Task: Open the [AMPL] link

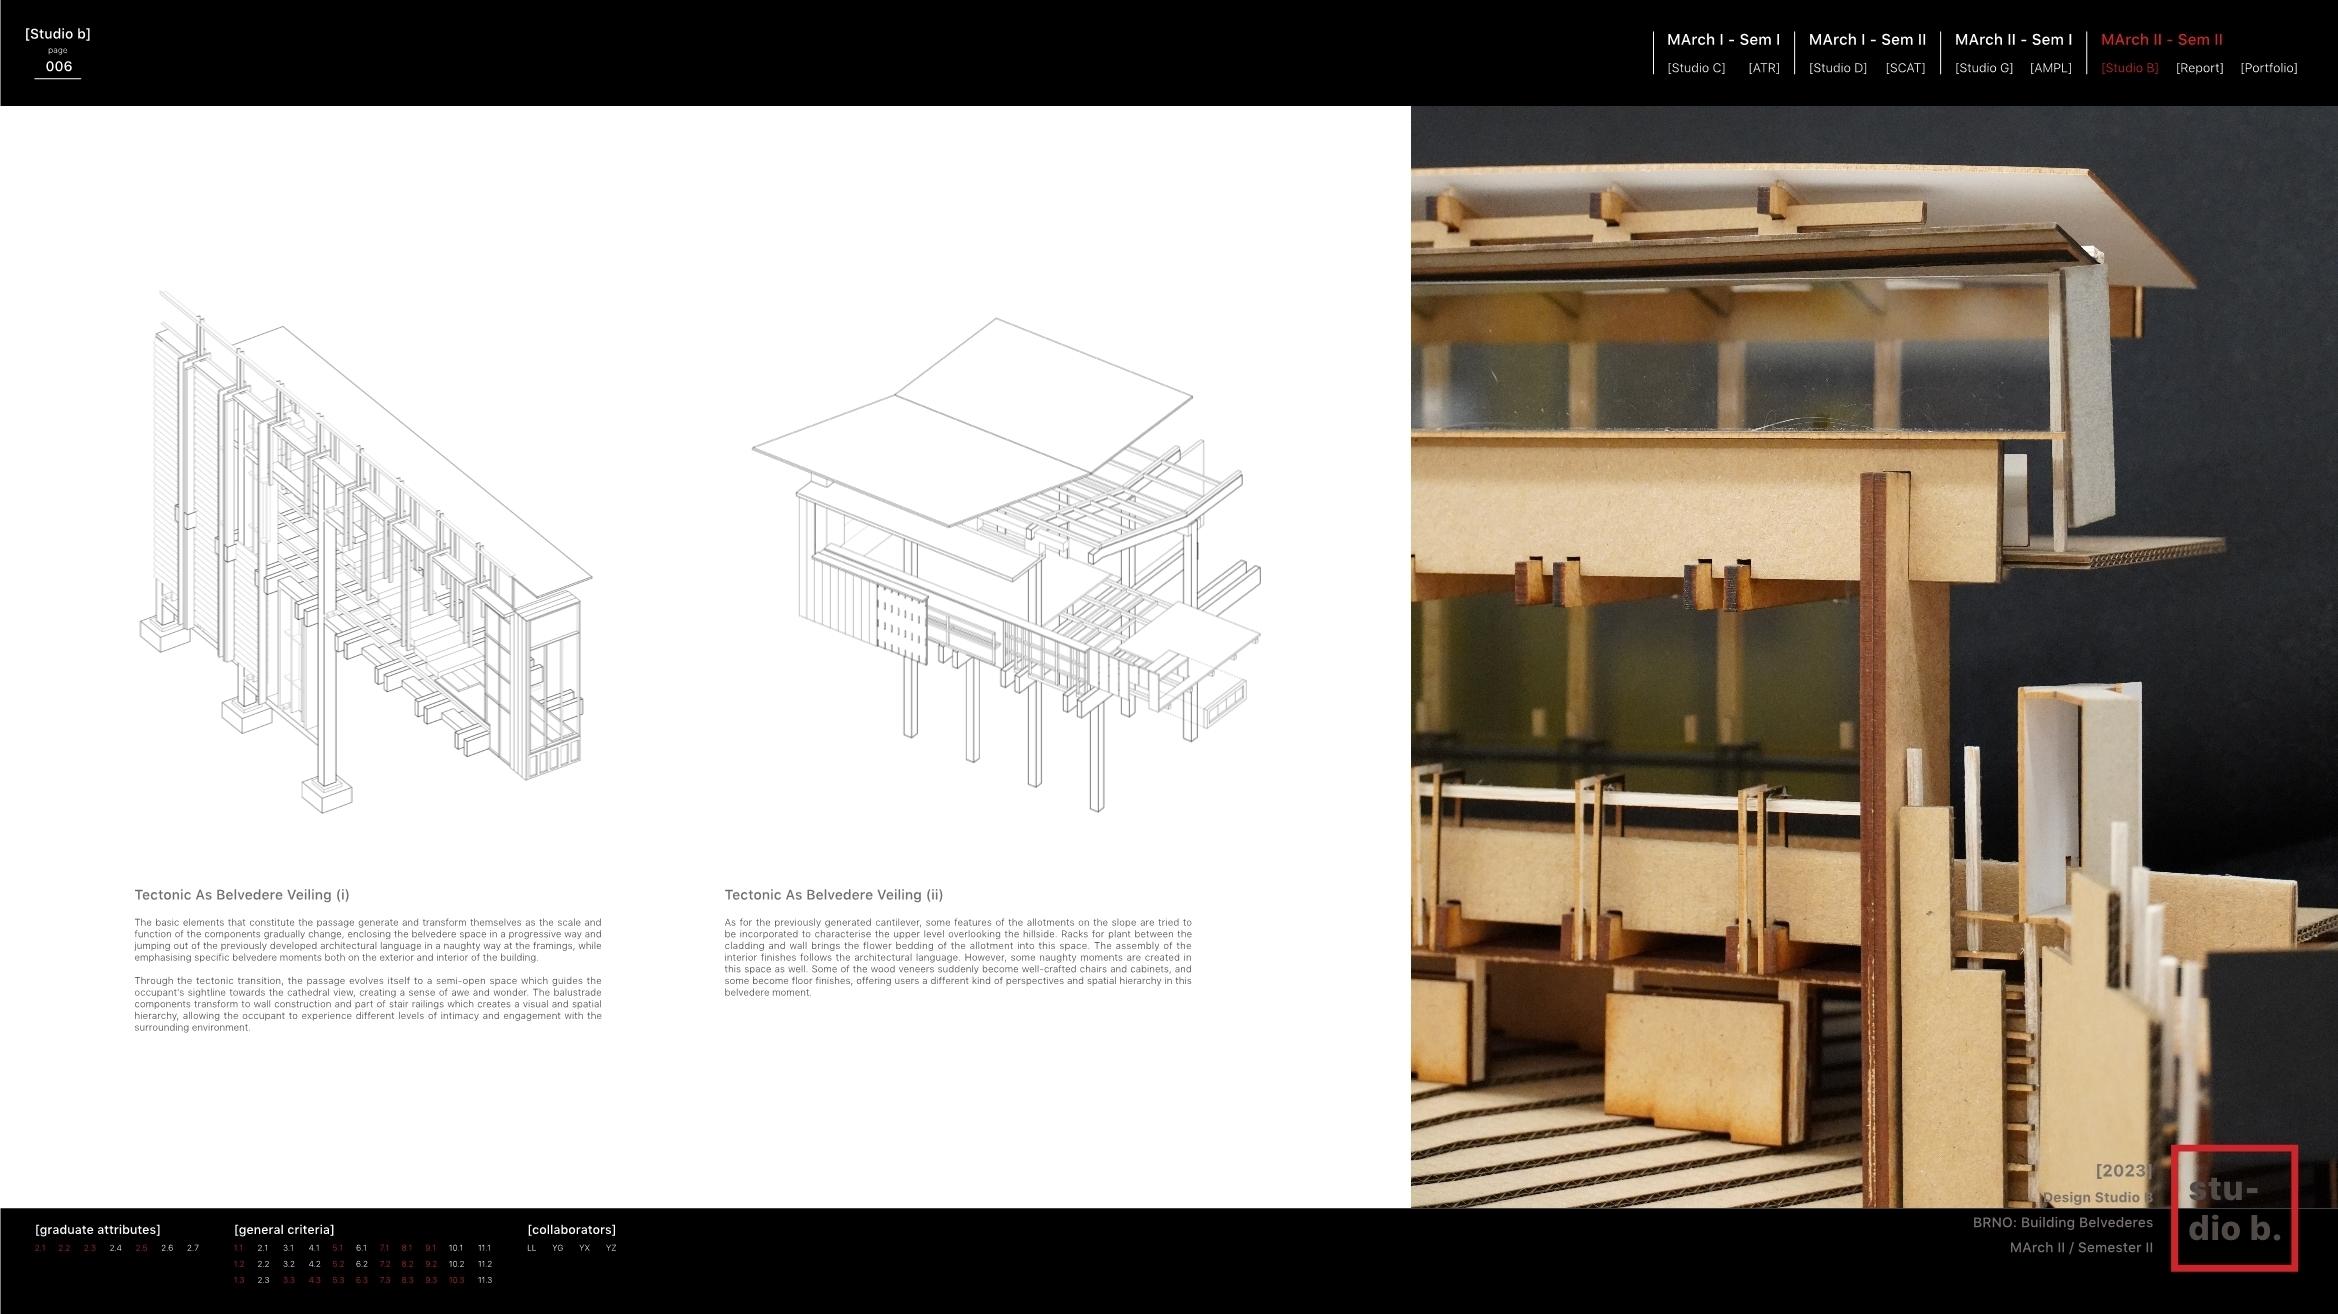Action: (x=2050, y=68)
